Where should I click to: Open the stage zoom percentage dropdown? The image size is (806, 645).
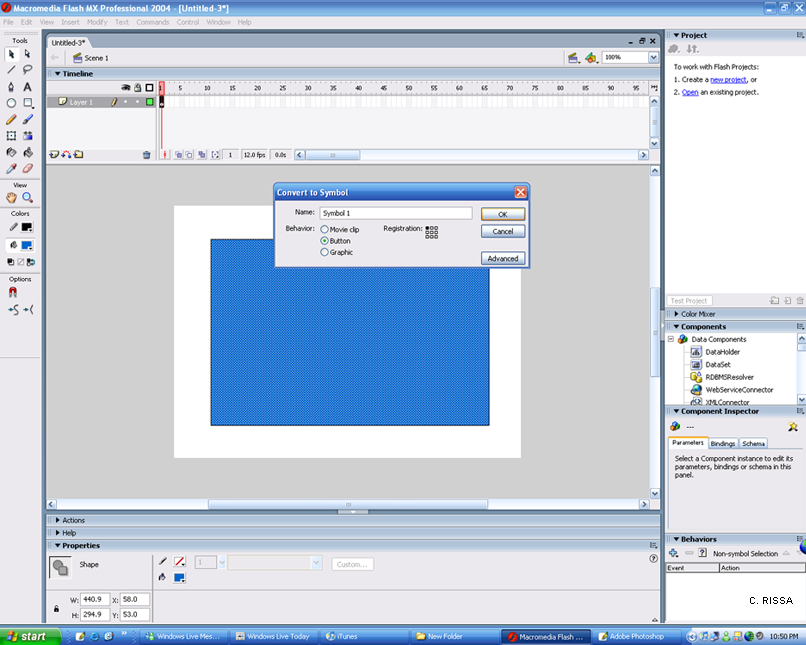(653, 57)
